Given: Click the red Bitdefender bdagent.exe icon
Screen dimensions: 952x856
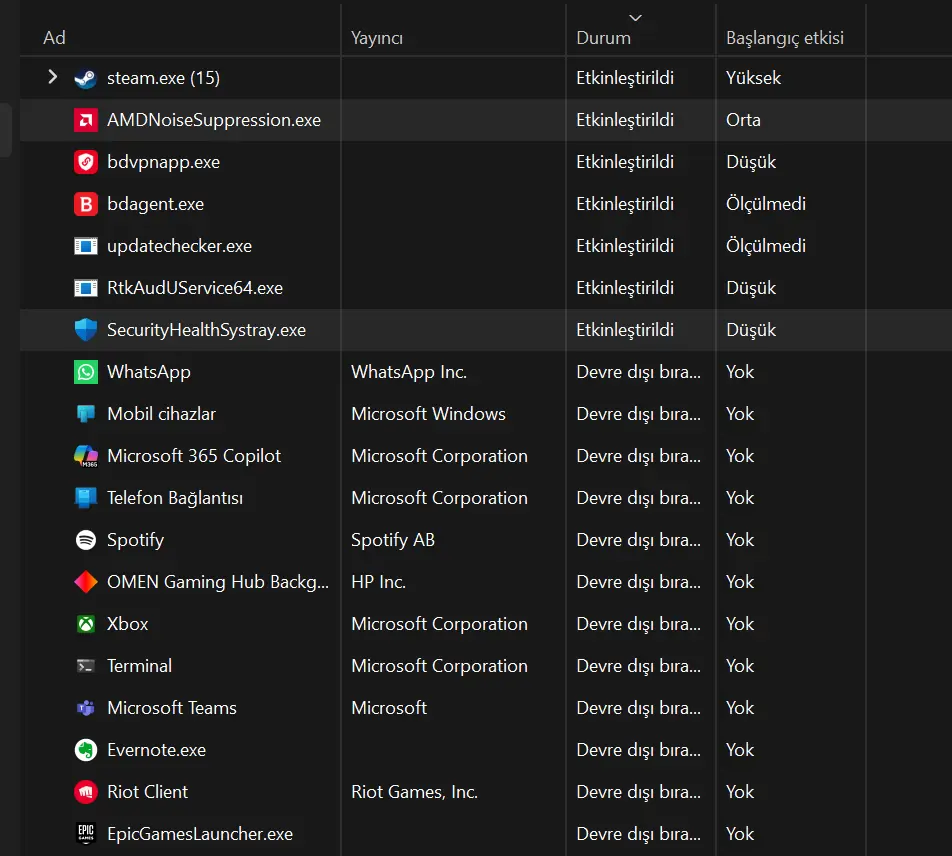Looking at the screenshot, I should coord(86,204).
